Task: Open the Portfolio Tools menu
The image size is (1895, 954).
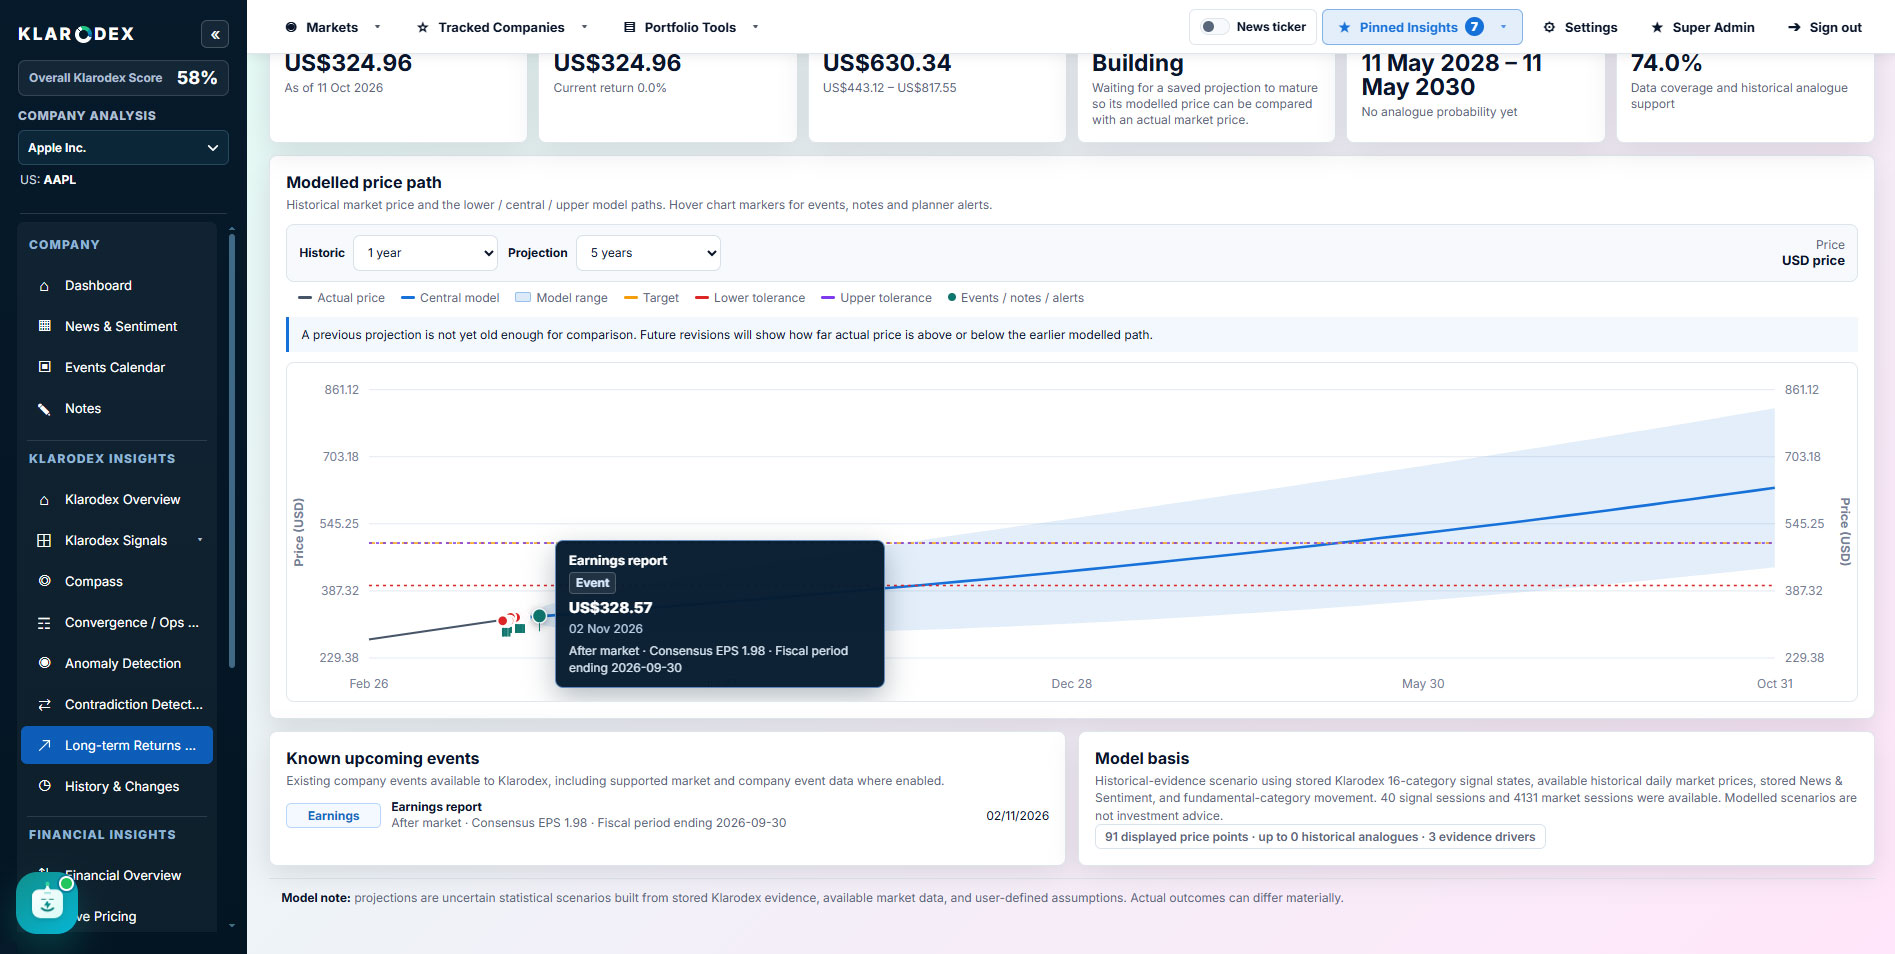Action: (x=690, y=27)
